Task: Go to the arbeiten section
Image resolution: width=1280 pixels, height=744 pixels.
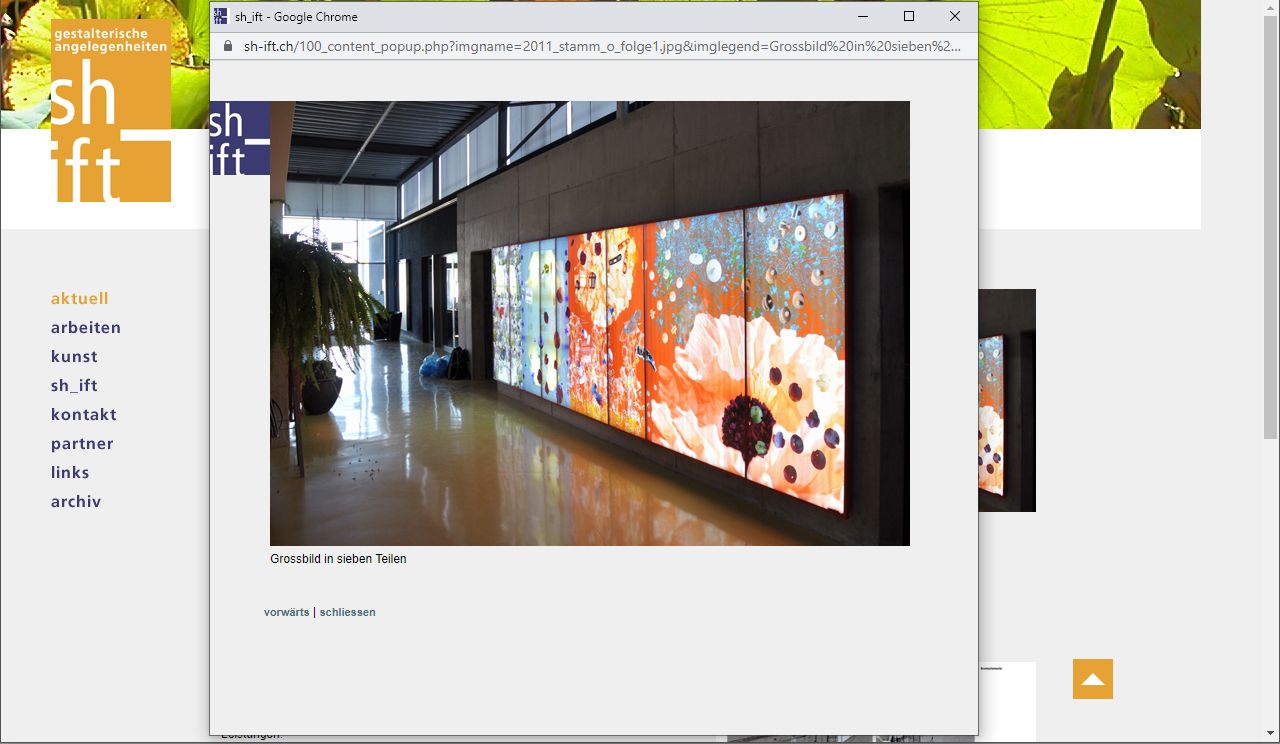Action: pos(86,328)
